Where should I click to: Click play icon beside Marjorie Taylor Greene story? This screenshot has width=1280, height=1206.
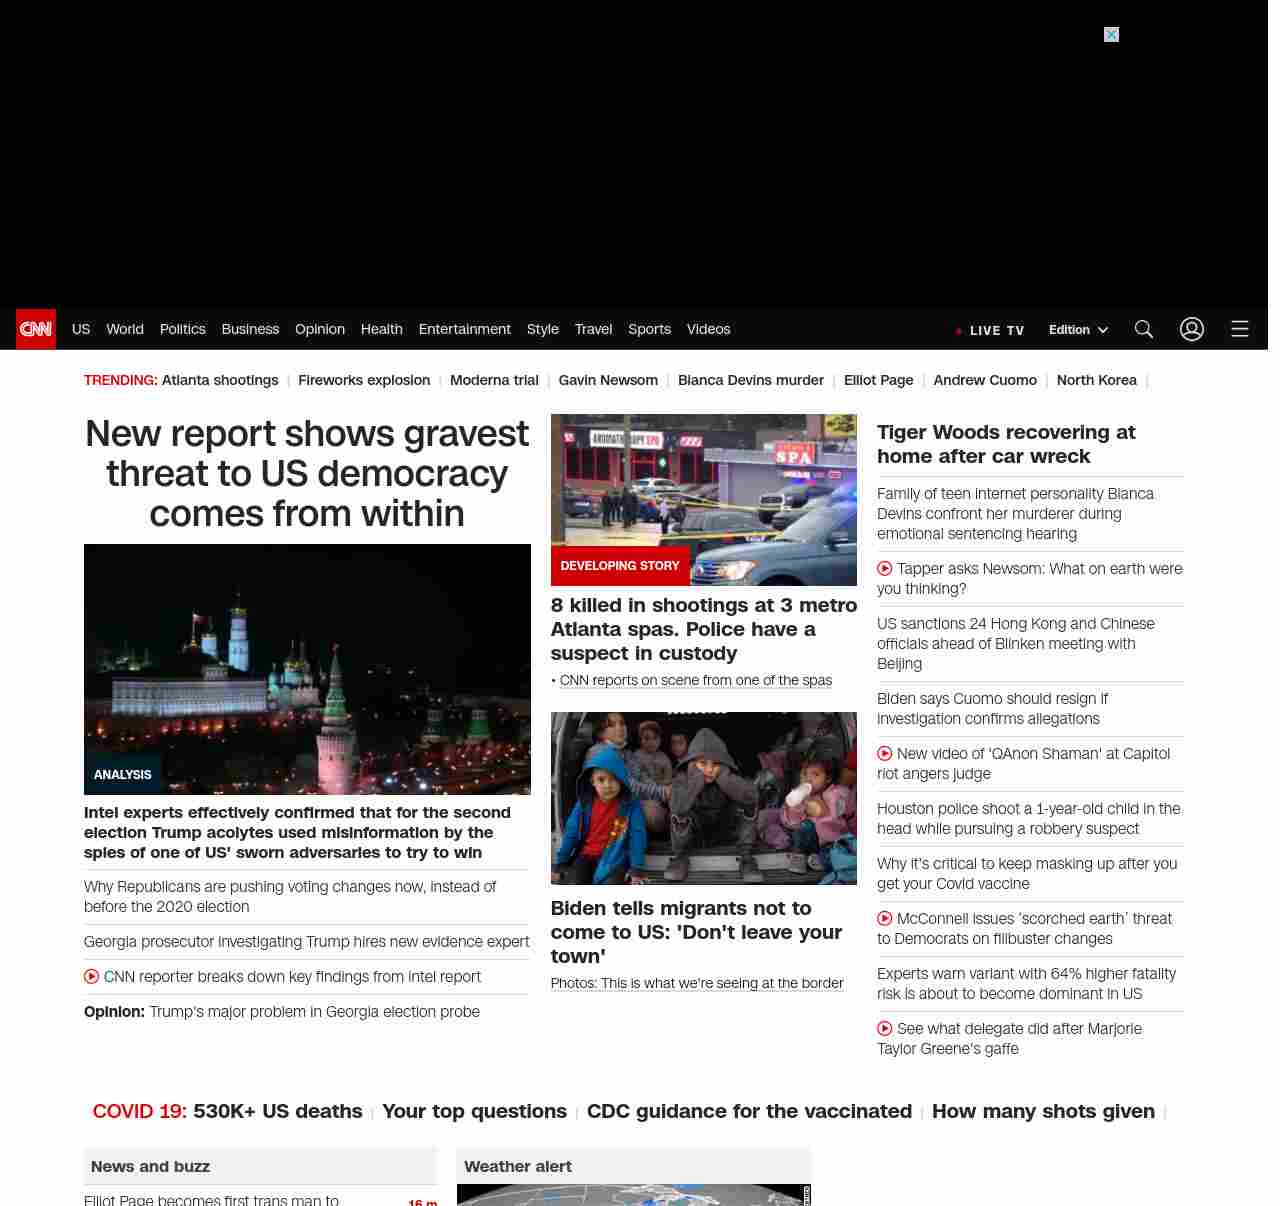885,1029
